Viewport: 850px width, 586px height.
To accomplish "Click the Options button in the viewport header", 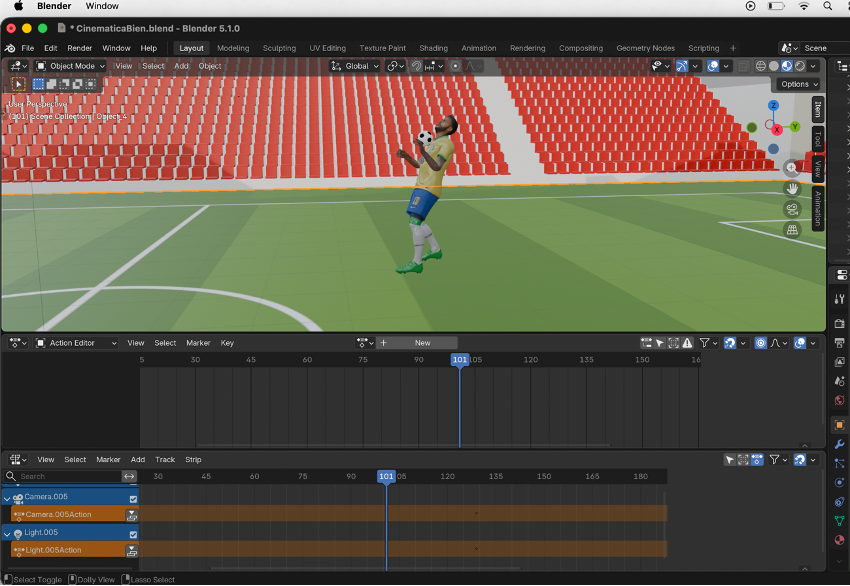I will [x=797, y=84].
